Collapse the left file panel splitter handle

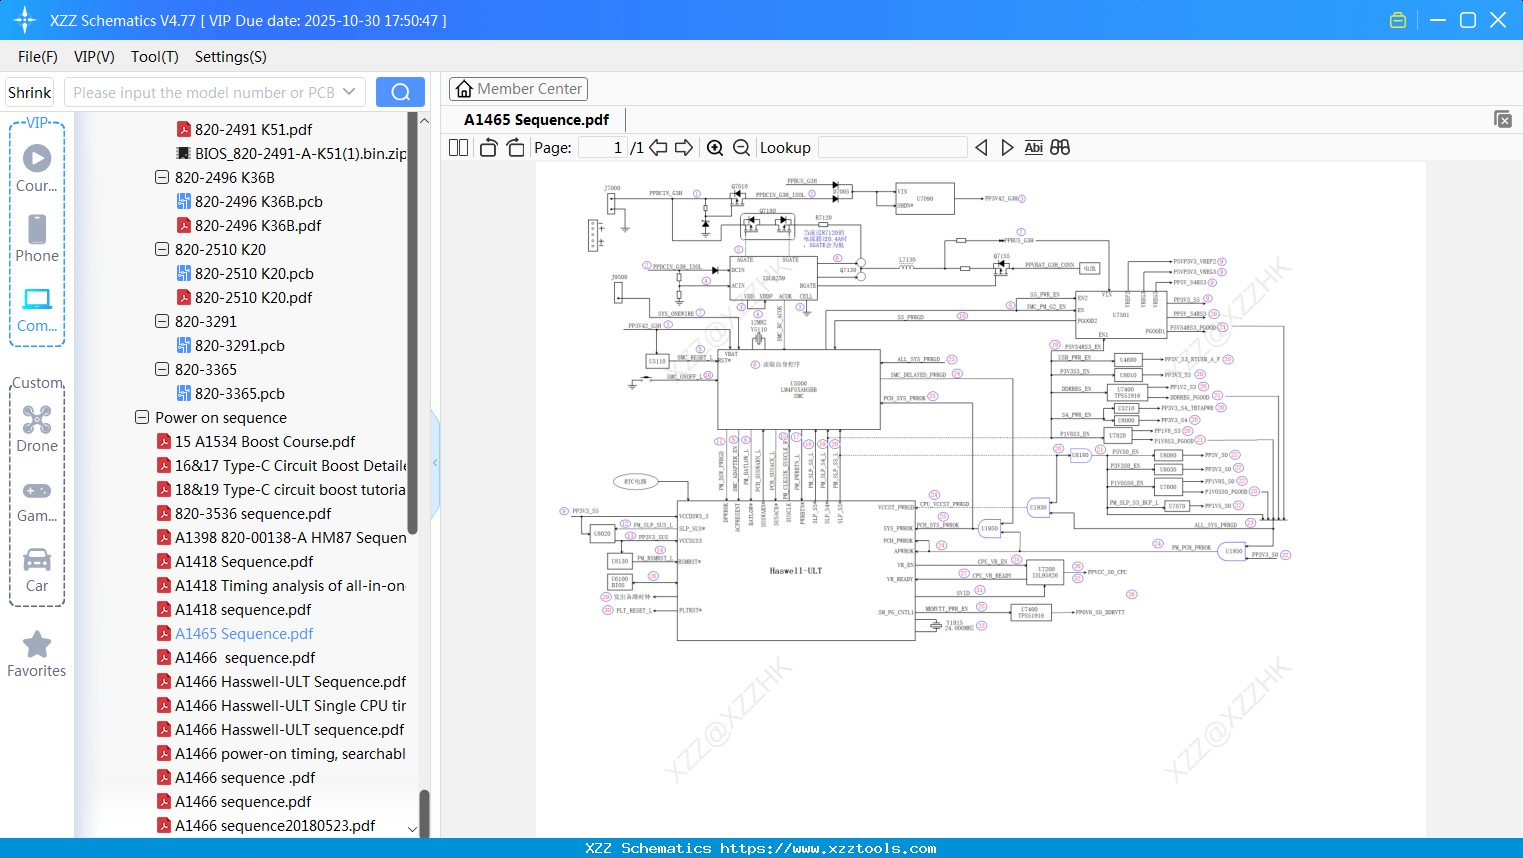pos(435,463)
